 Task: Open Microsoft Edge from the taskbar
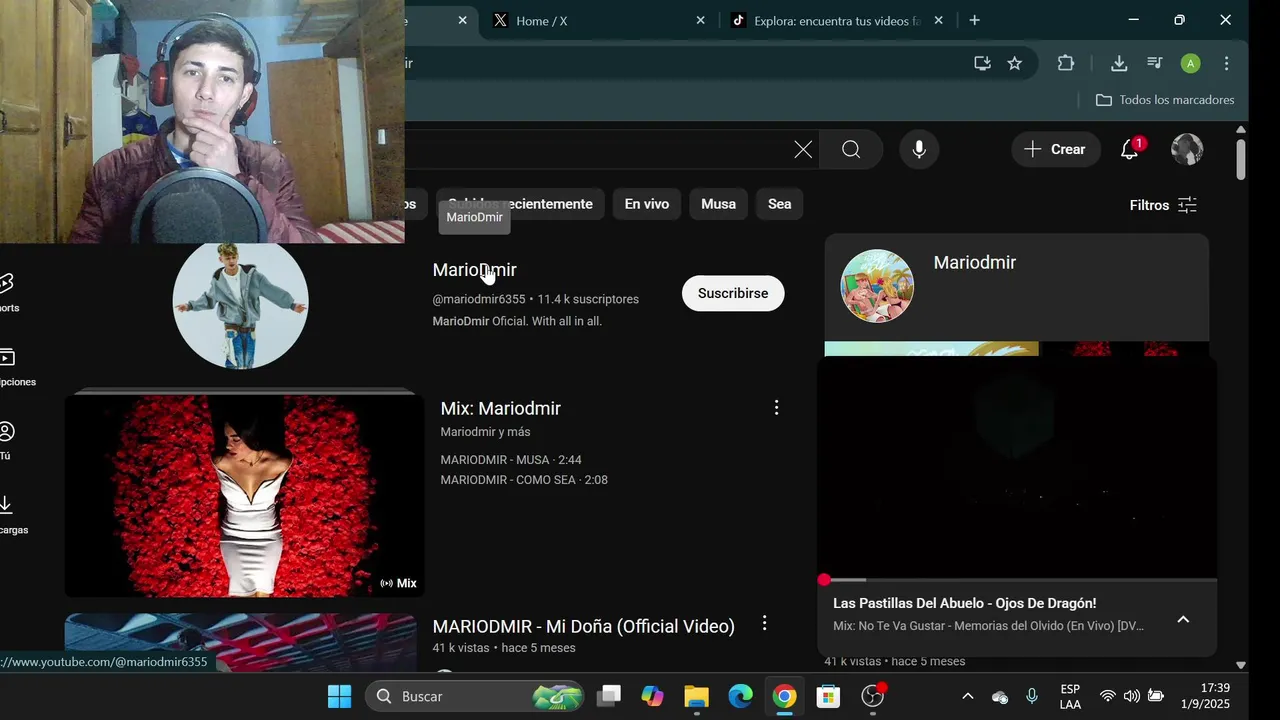(741, 696)
